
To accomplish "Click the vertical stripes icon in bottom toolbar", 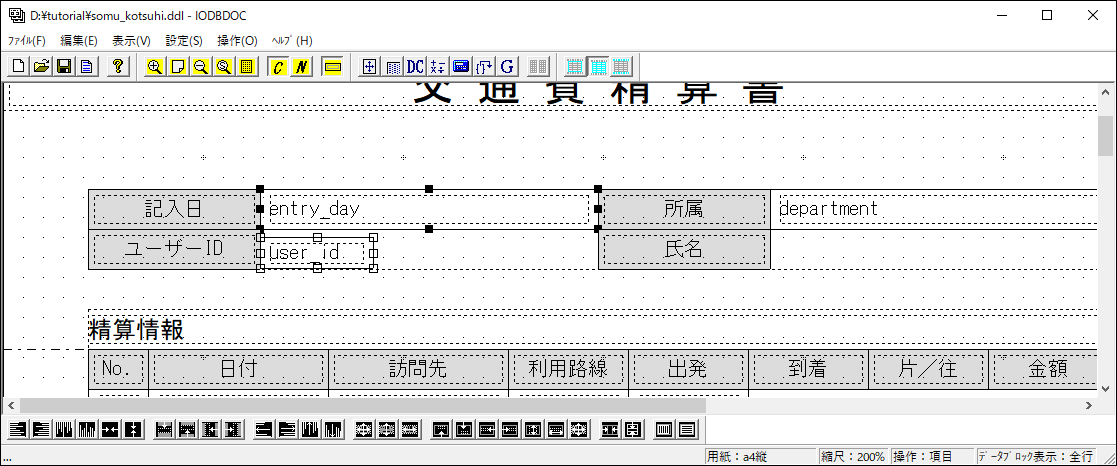I will 663,429.
